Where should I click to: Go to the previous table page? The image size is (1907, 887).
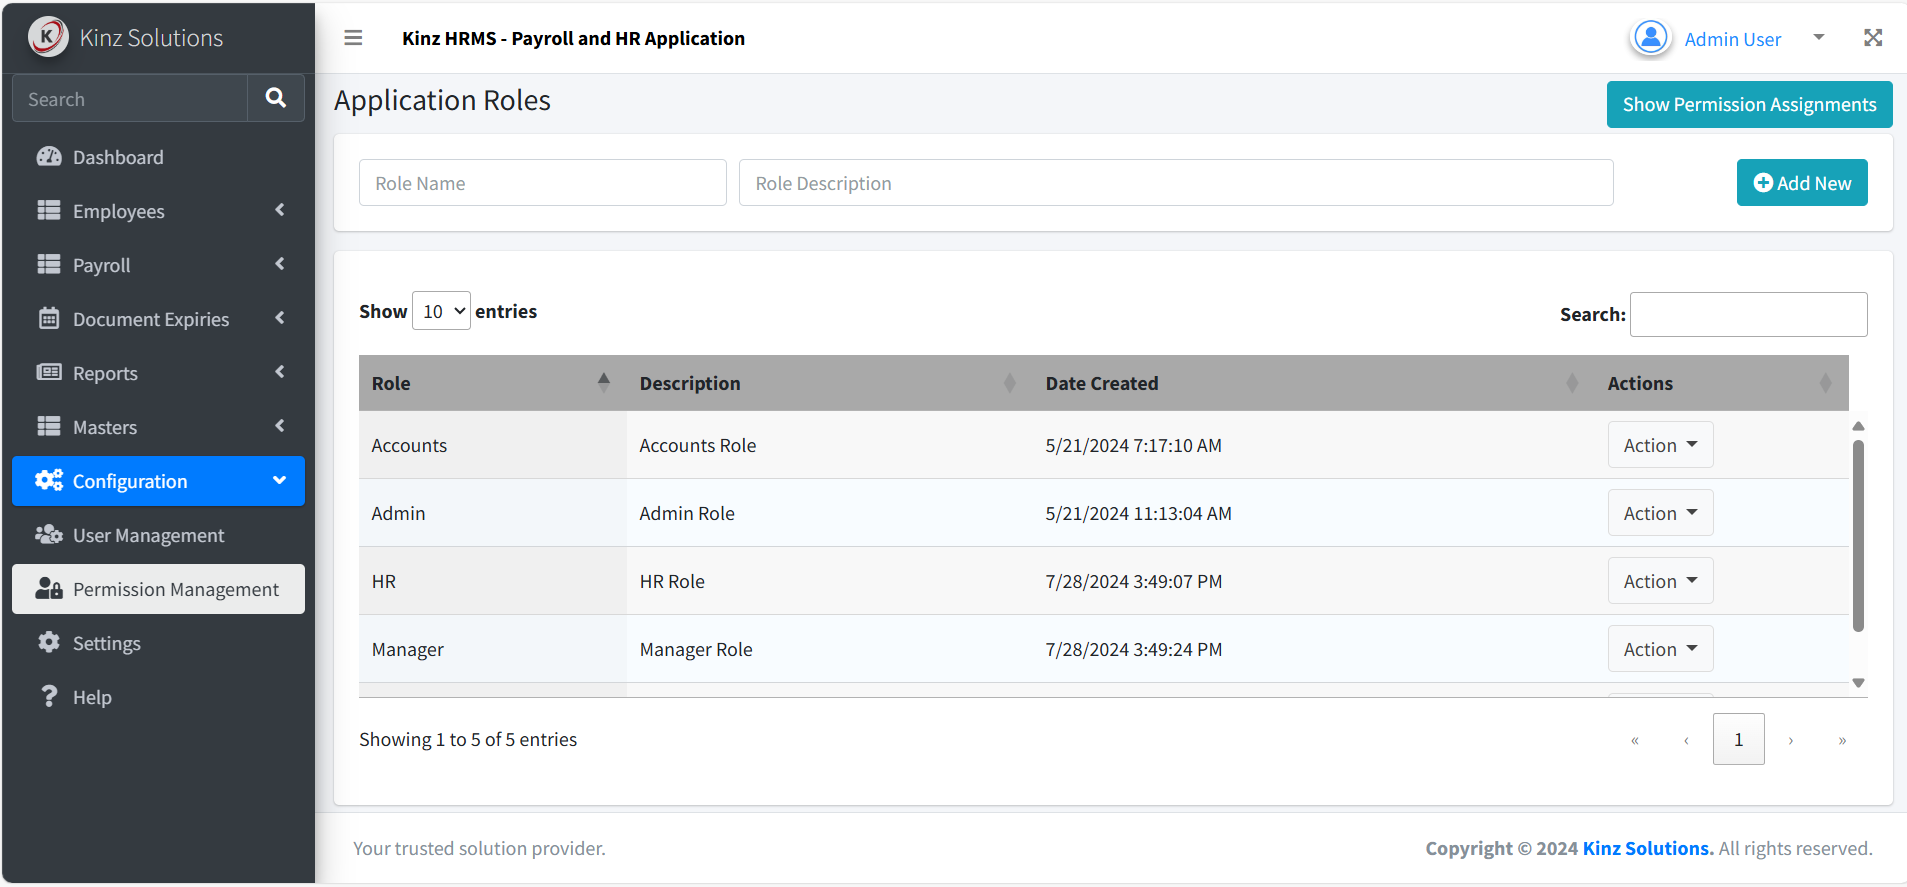tap(1686, 740)
